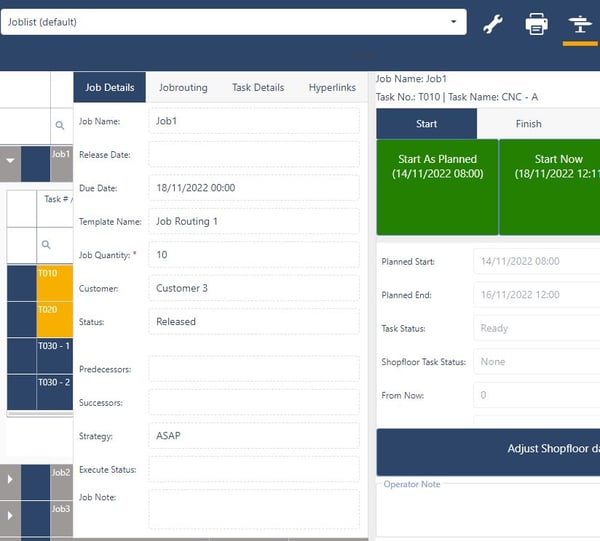The image size is (600, 541).
Task: Select task T030 - 1 row
Action: [54, 355]
